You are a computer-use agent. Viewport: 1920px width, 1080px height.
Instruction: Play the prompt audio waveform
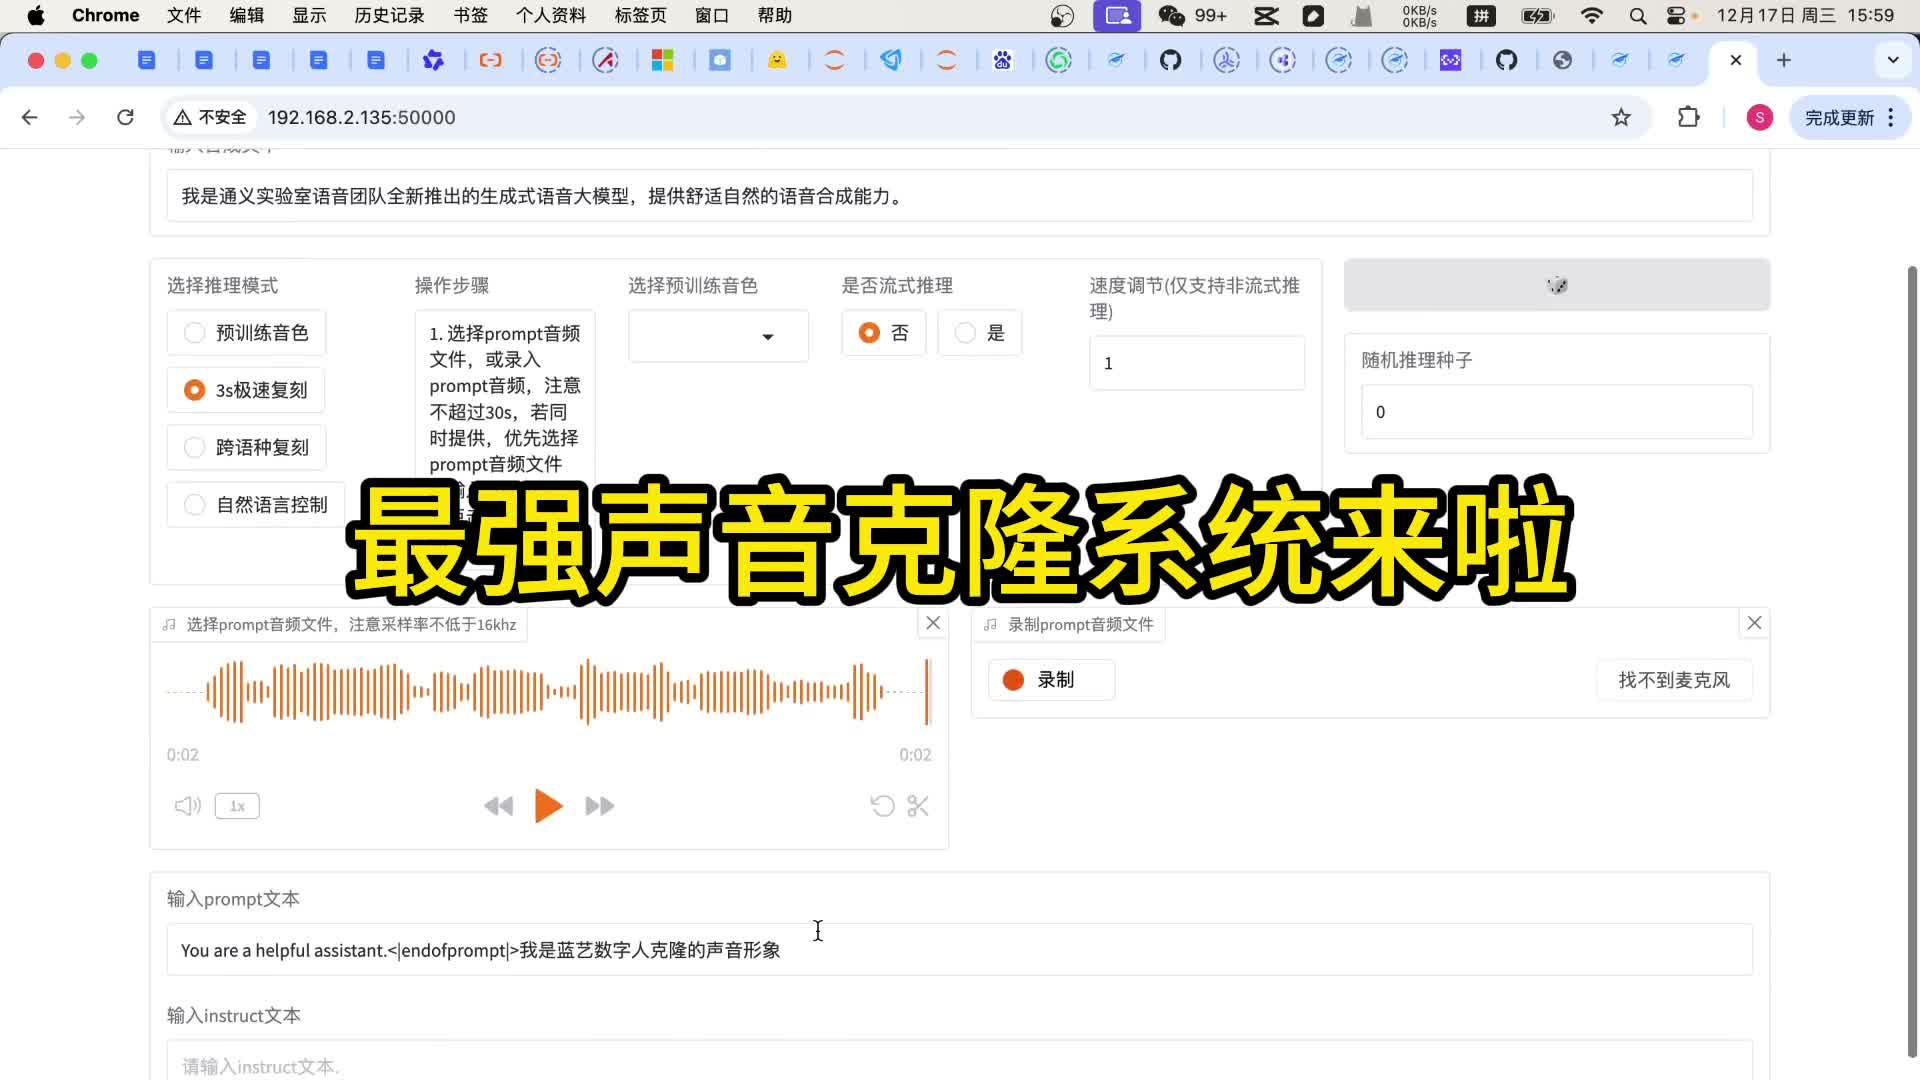point(548,806)
